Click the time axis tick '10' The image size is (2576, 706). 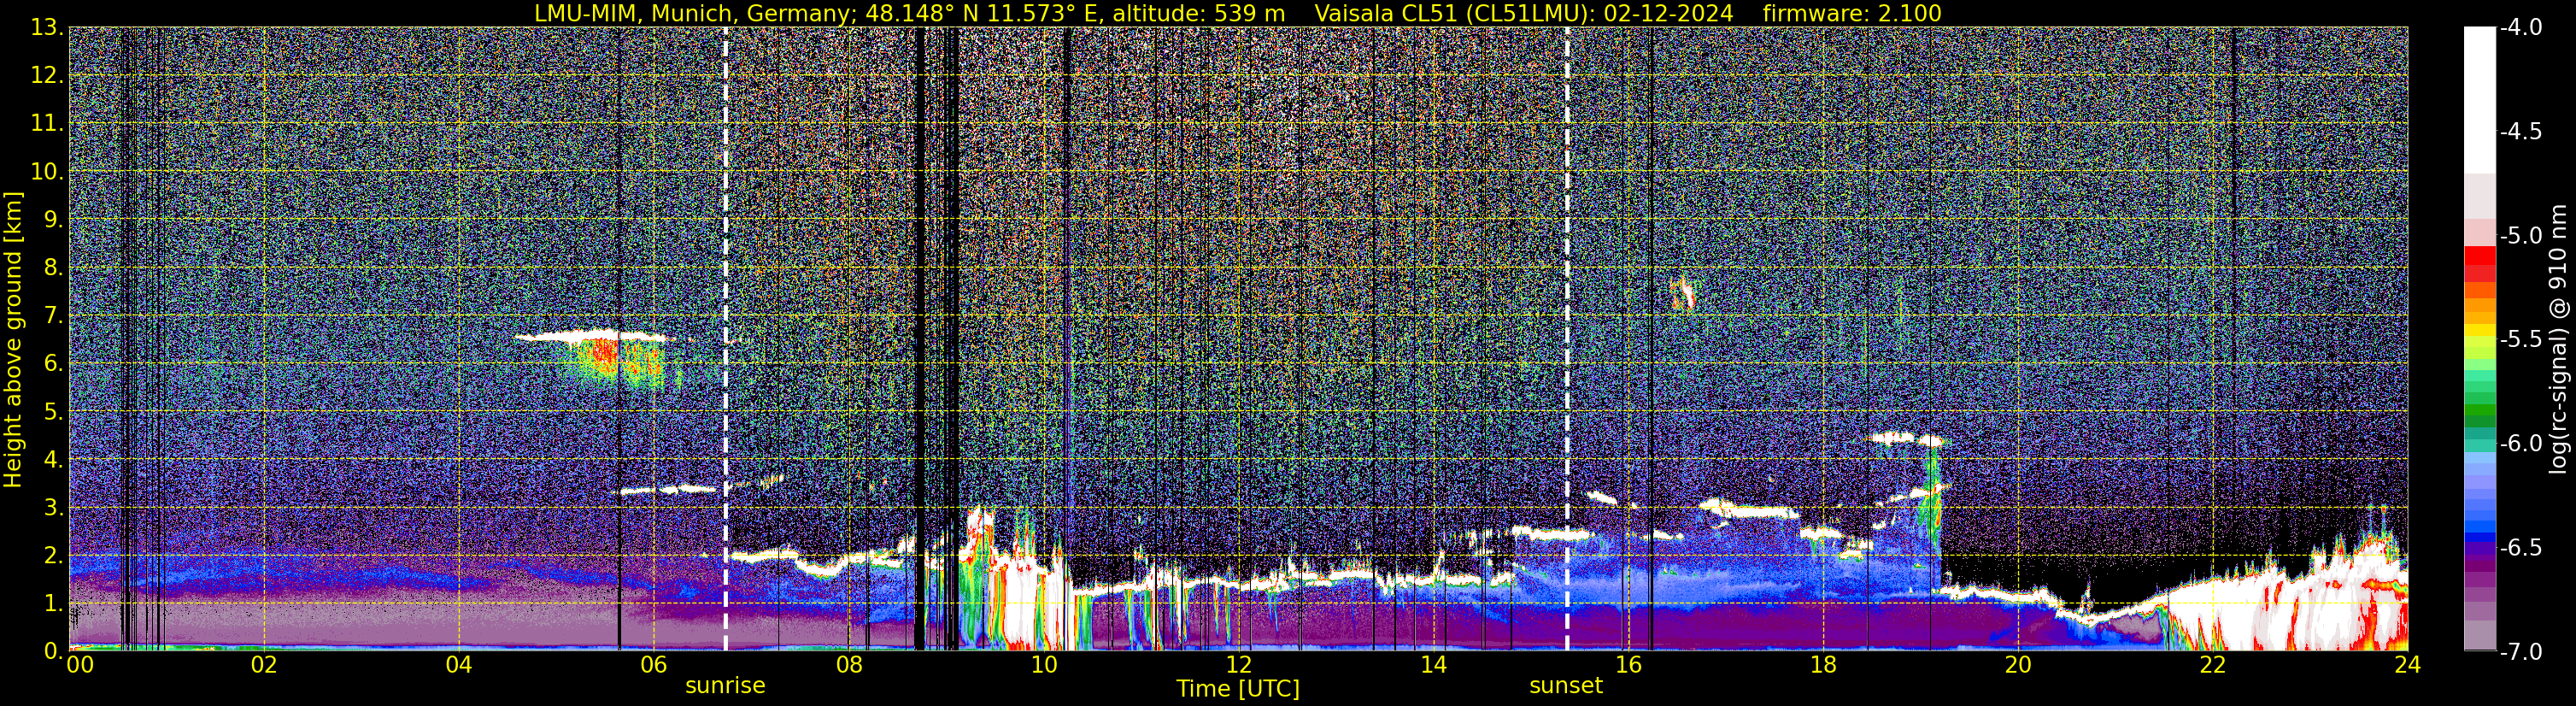tap(1043, 665)
